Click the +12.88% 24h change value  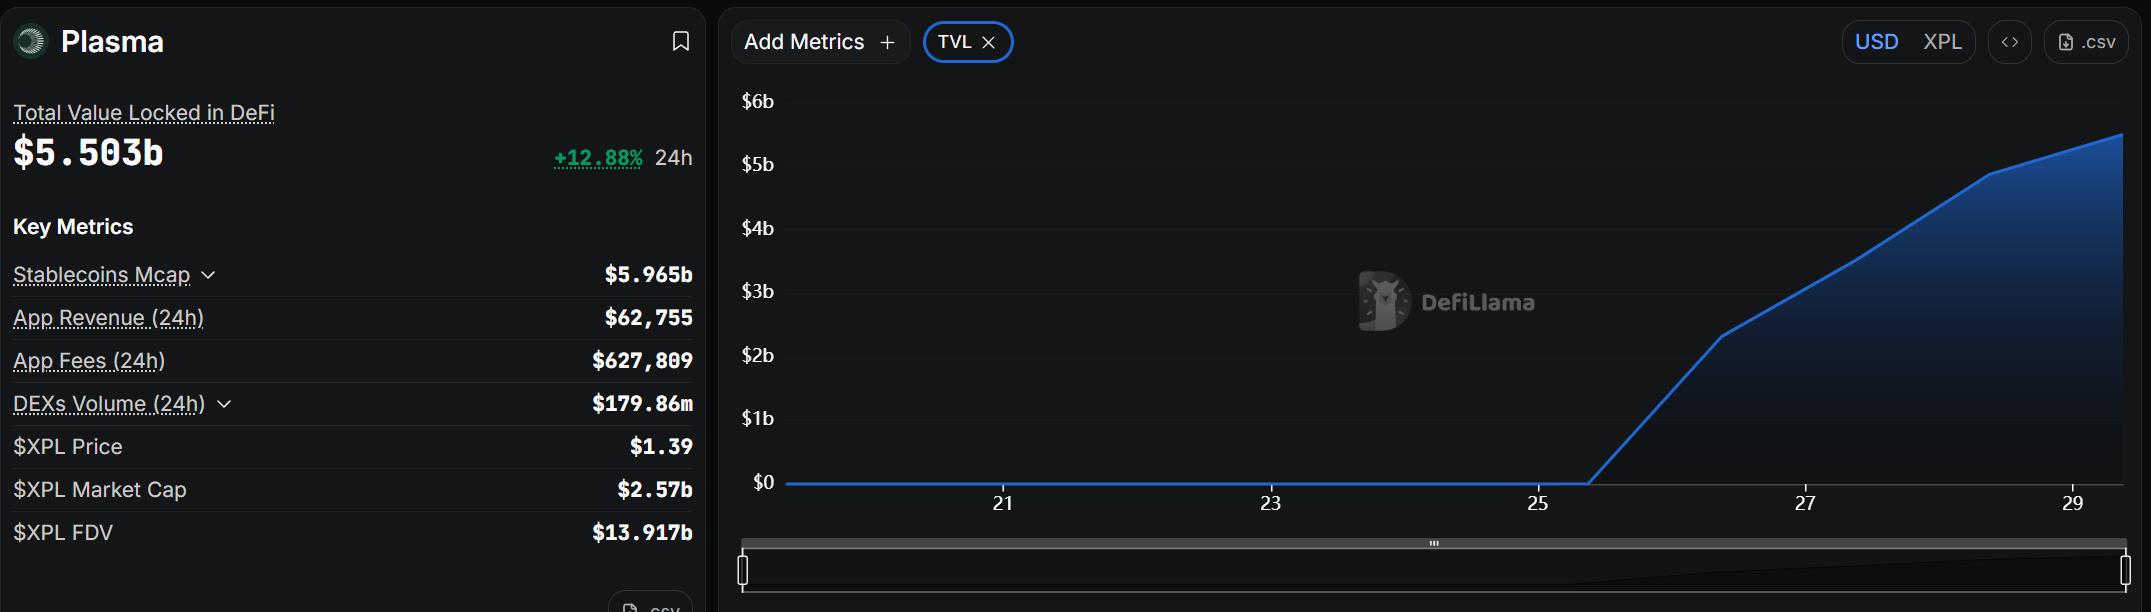click(598, 158)
